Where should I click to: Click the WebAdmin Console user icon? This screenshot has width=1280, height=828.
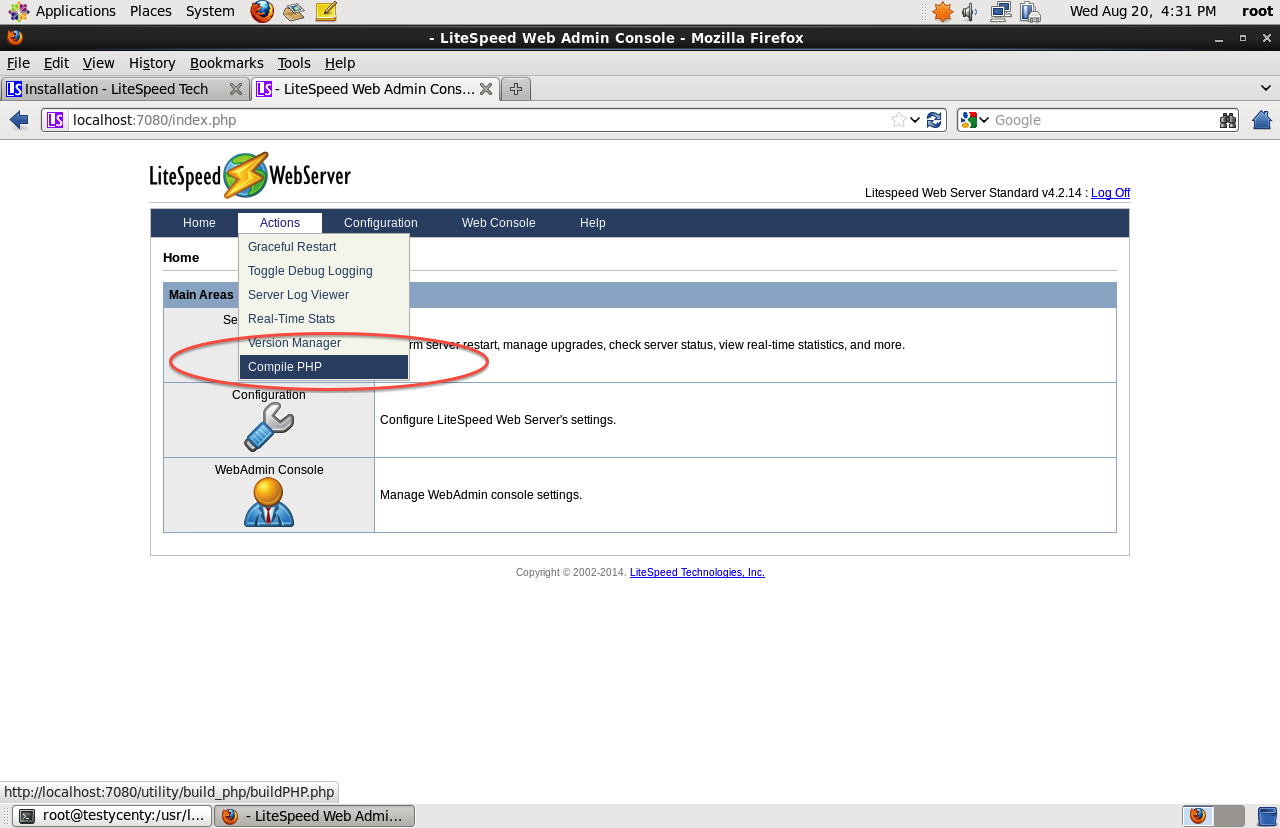[269, 502]
